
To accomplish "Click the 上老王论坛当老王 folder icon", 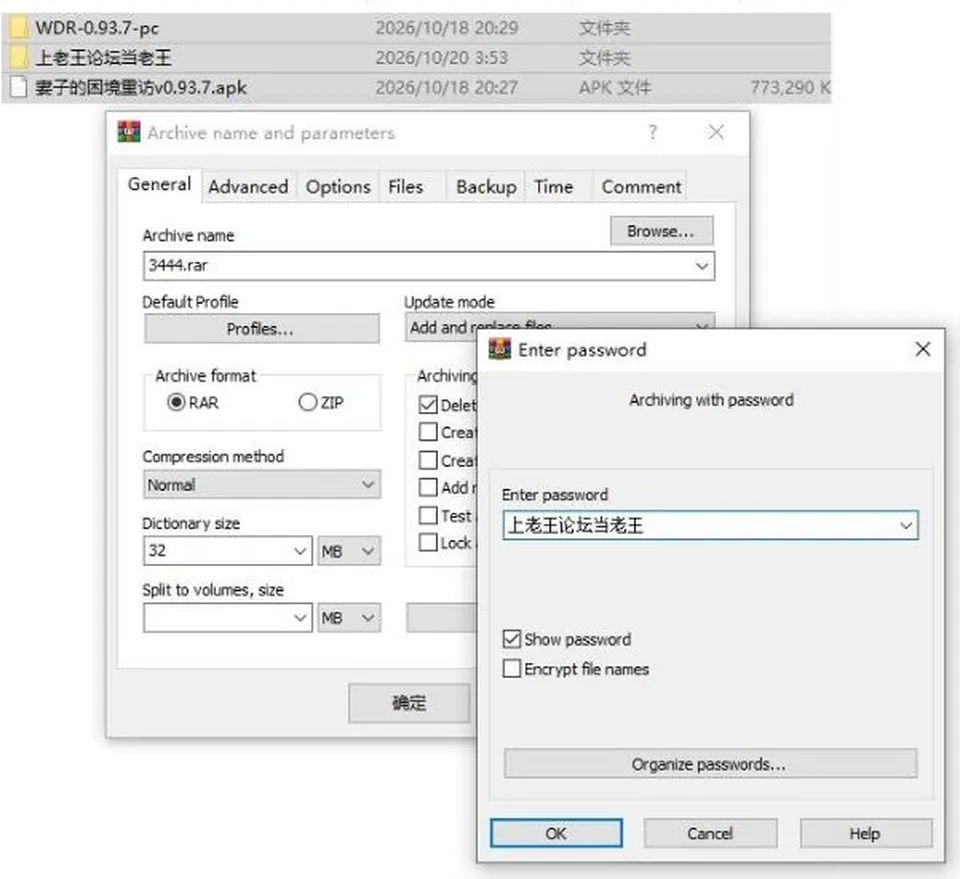I will 18,58.
